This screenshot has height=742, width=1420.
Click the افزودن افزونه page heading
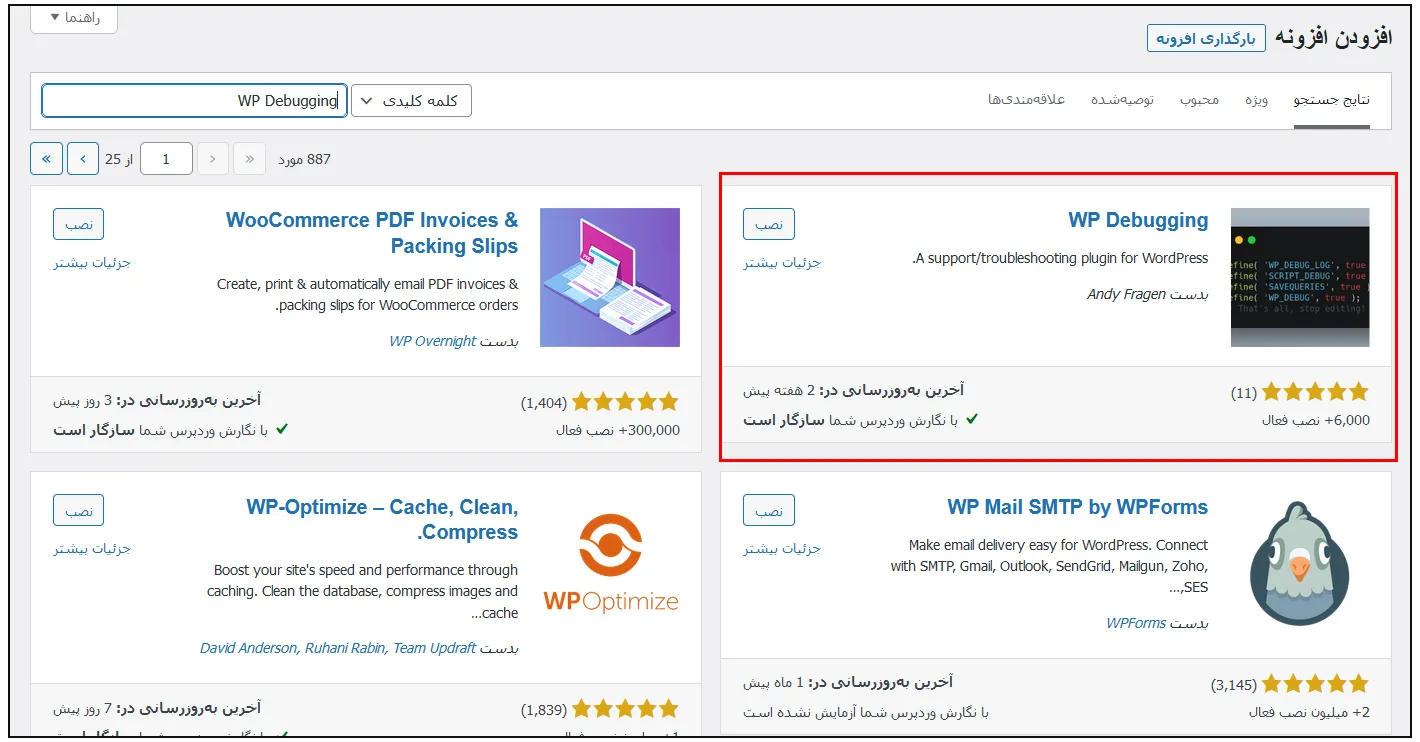coord(1333,38)
